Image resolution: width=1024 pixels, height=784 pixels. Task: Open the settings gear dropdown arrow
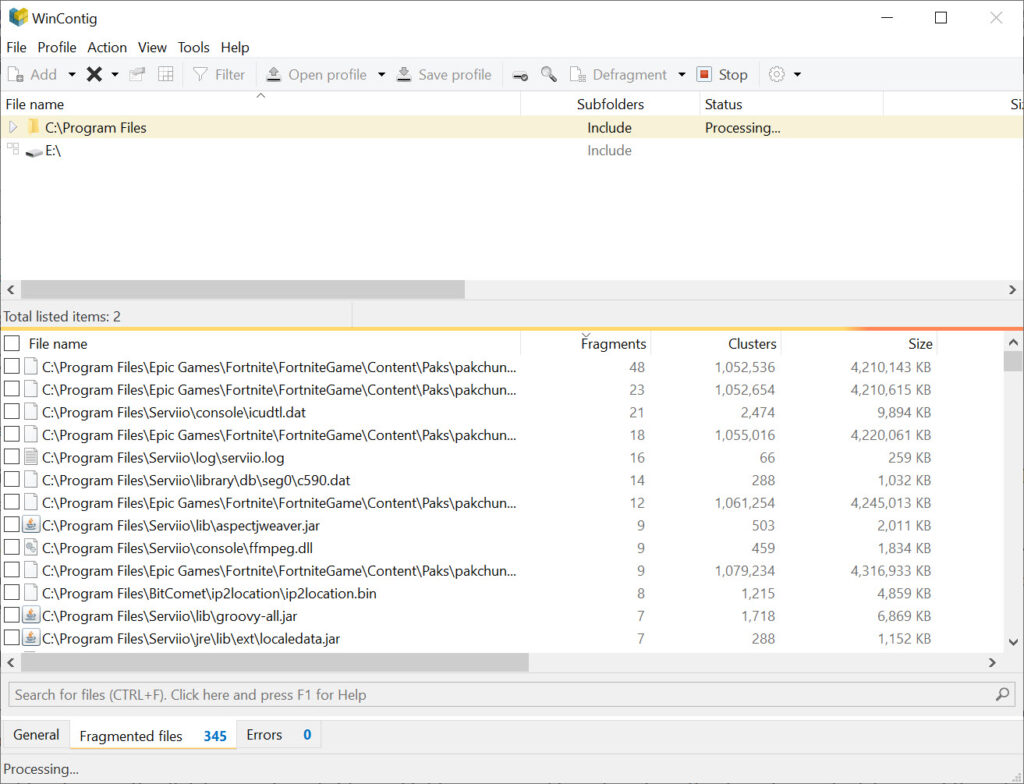click(797, 74)
